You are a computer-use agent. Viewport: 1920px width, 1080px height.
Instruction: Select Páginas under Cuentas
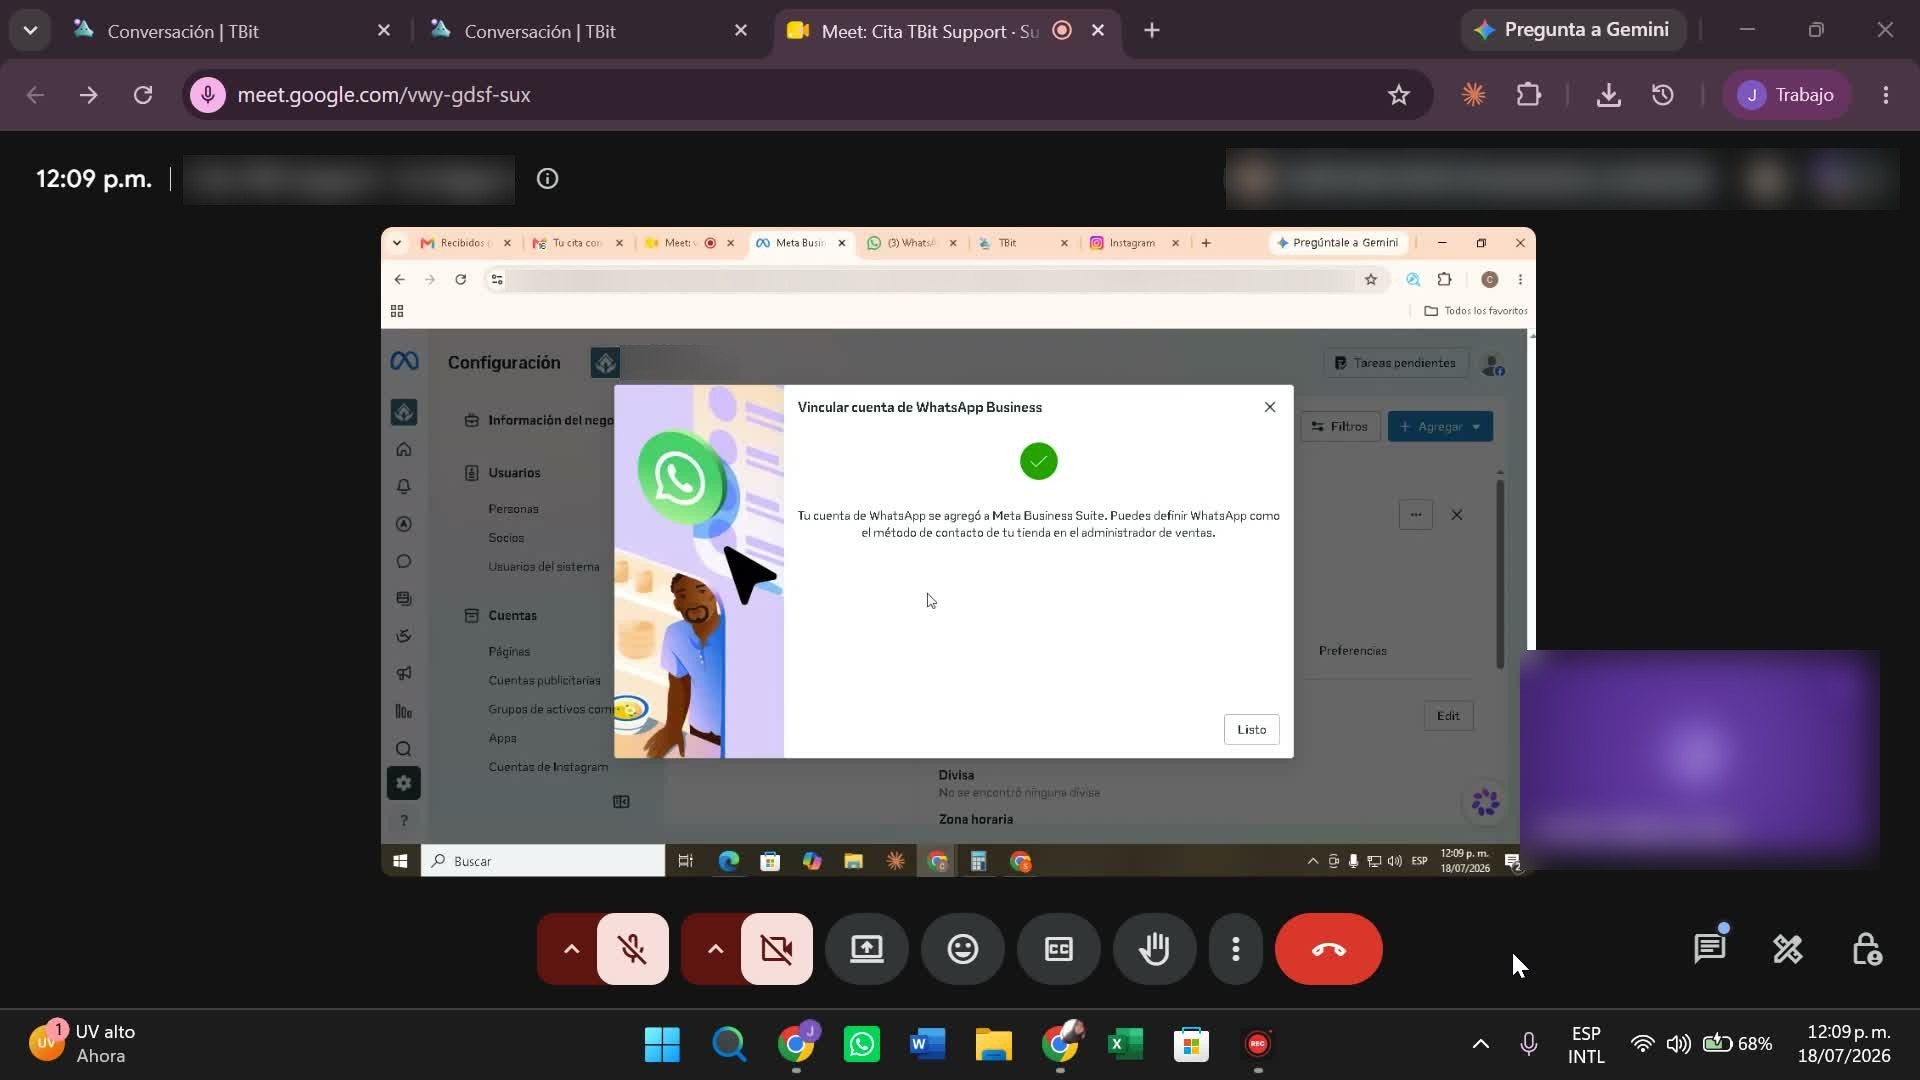tap(509, 652)
